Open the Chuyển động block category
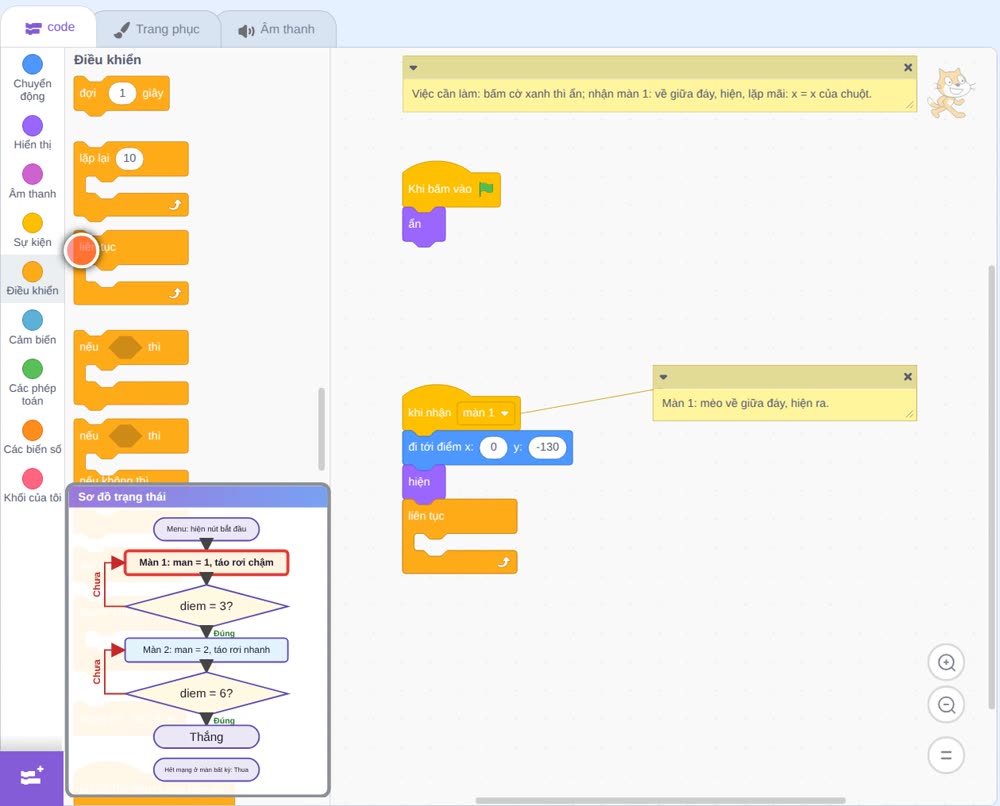1000x806 pixels. tap(32, 77)
